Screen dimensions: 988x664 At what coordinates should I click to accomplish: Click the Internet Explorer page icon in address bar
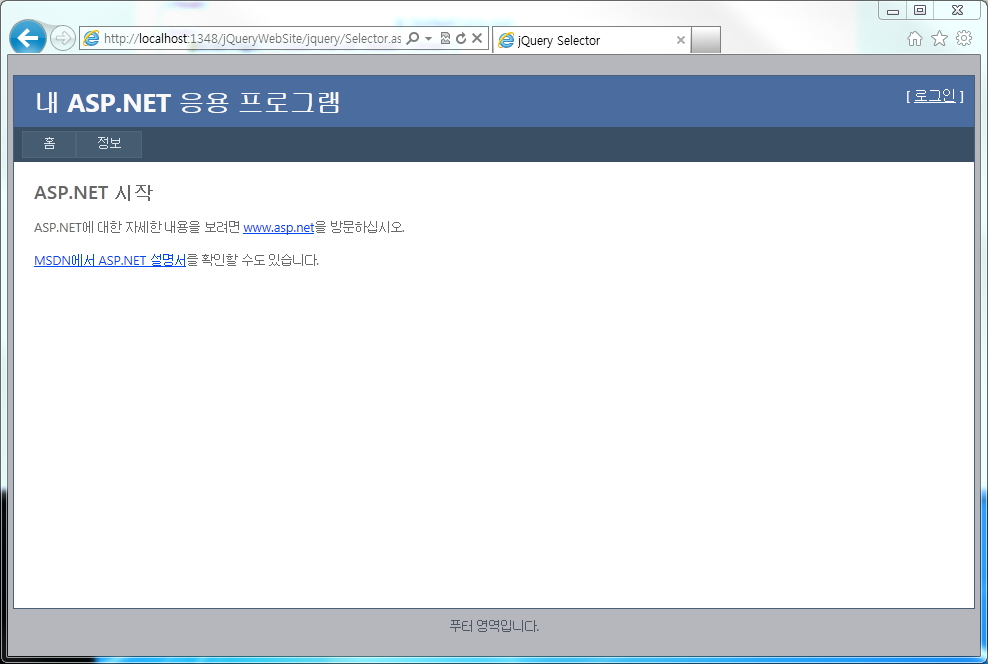tap(91, 38)
